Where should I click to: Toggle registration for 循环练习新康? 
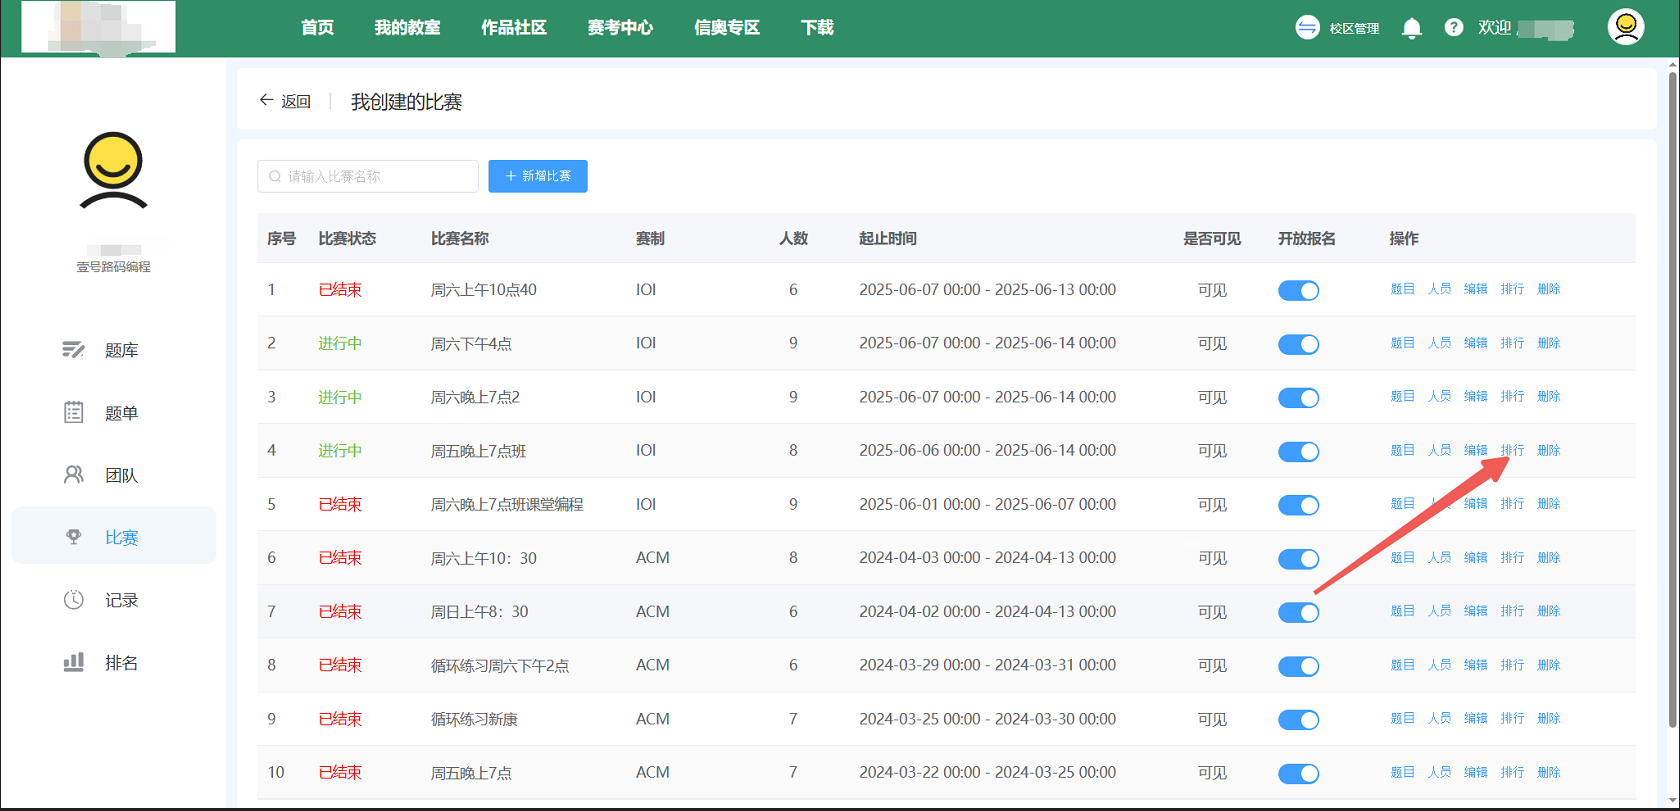1298,720
